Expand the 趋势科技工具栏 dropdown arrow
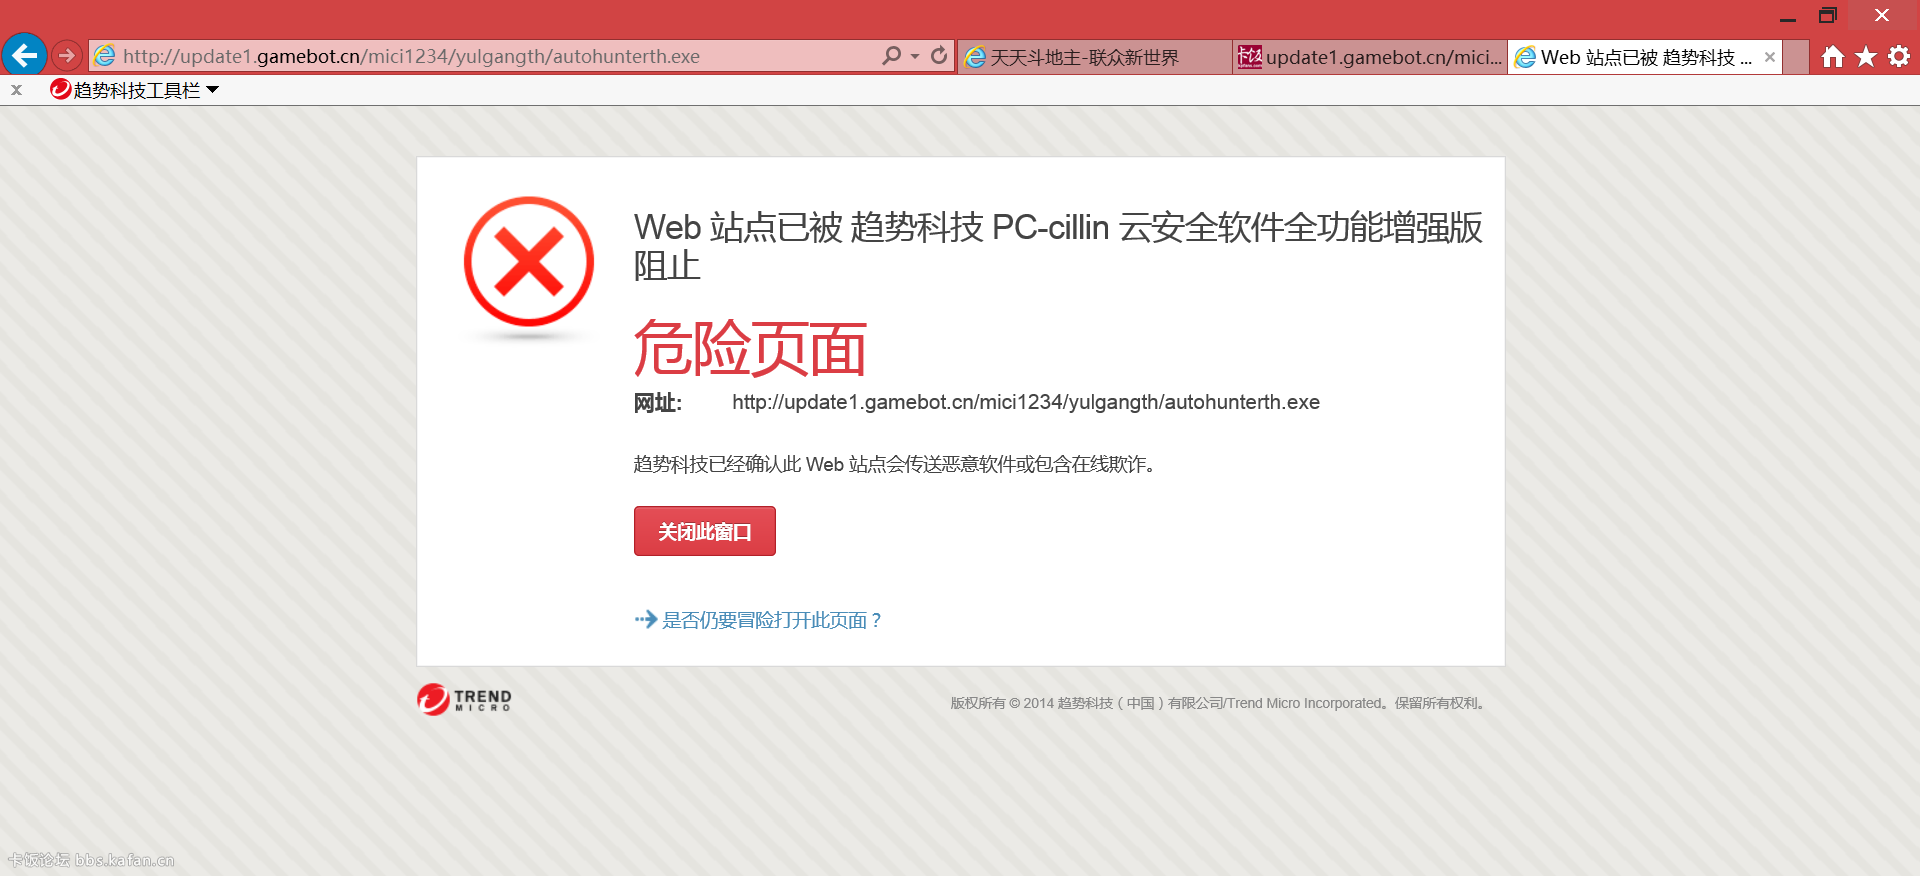This screenshot has height=876, width=1920. [213, 90]
